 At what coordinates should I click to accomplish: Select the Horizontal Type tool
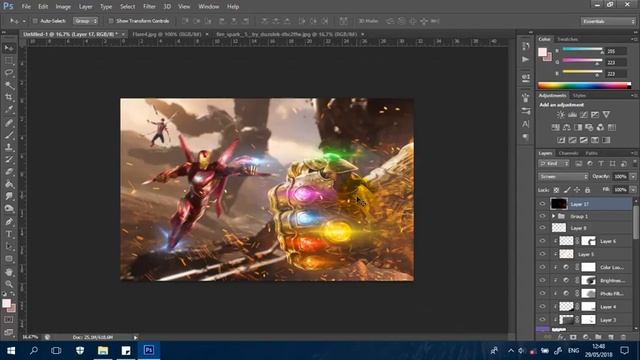9,234
